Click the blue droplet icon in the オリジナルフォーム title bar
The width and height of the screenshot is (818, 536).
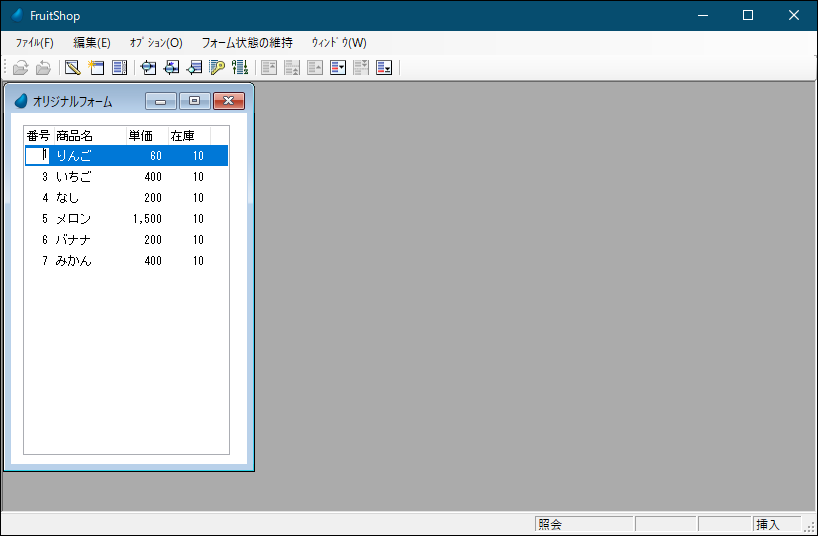[x=21, y=101]
